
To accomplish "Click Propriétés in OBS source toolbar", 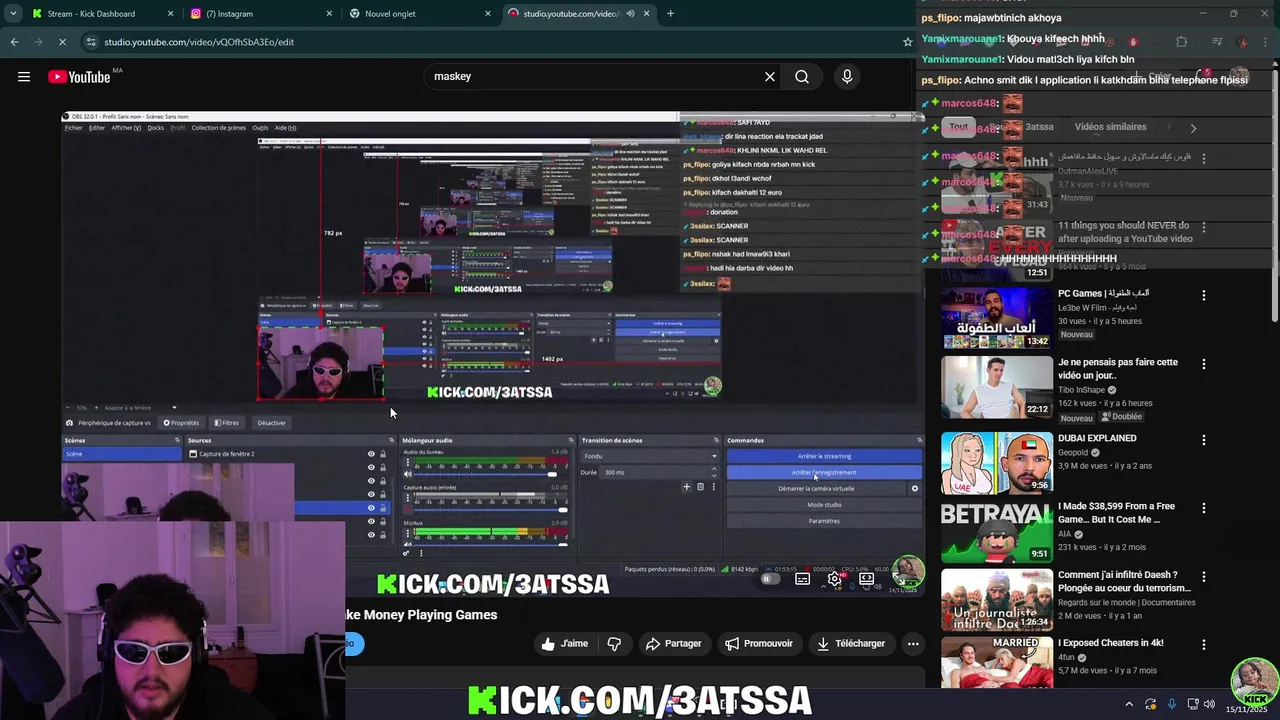I will coord(181,423).
